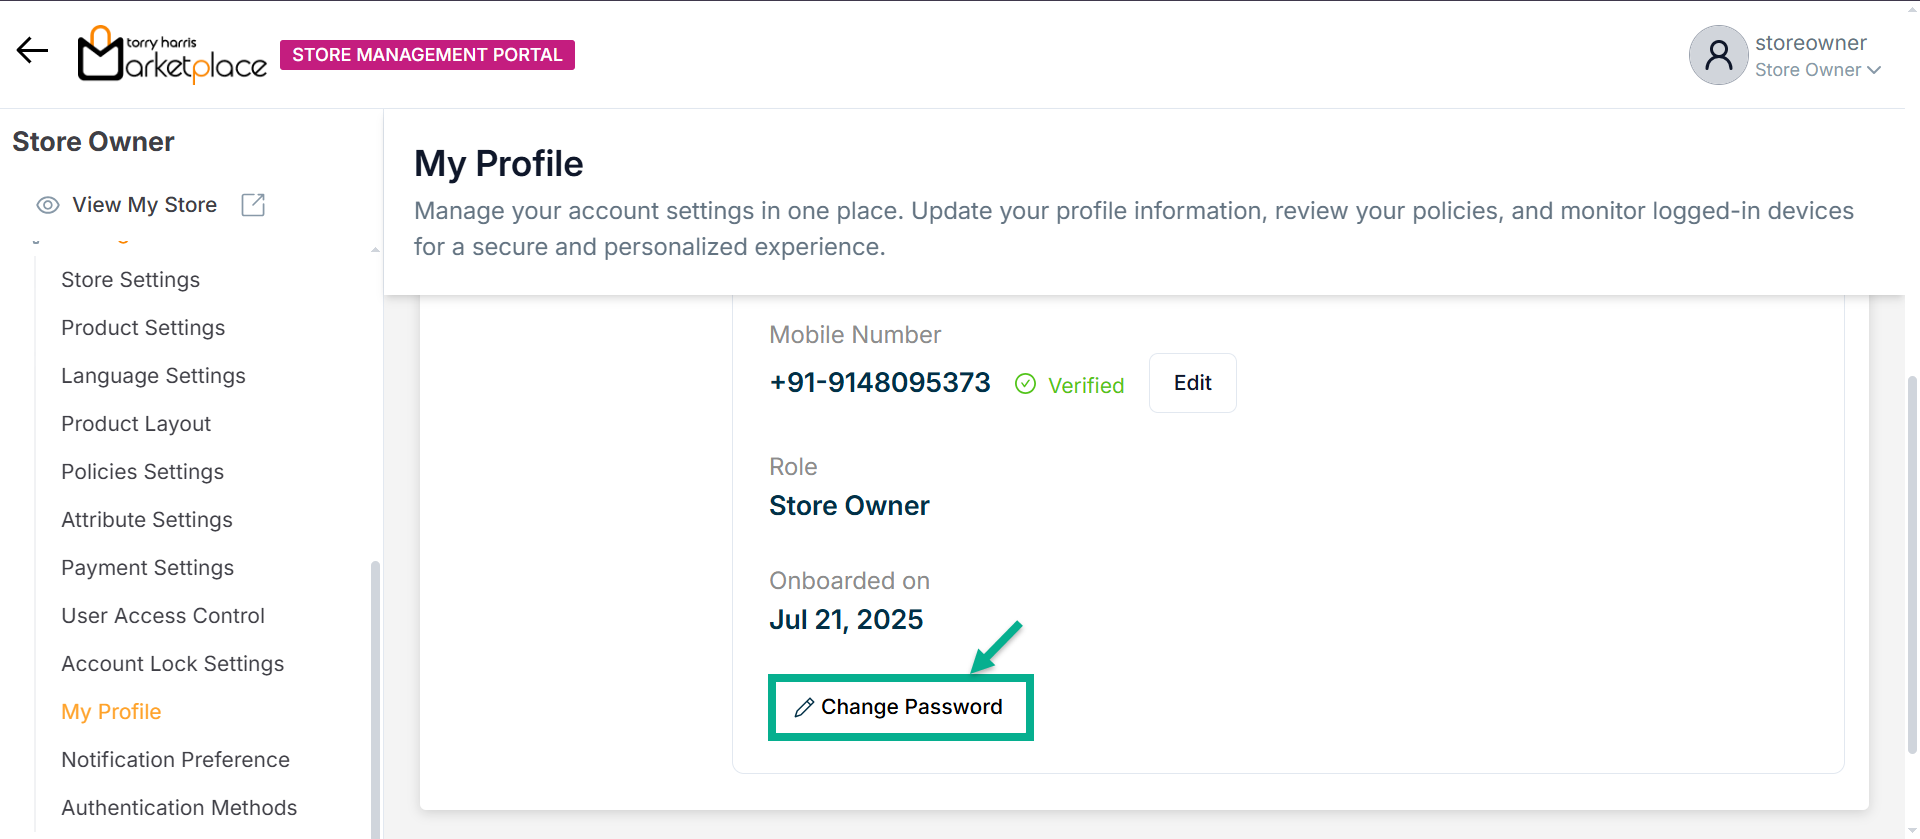The height and width of the screenshot is (839, 1920).
Task: Open Language Settings
Action: tap(153, 376)
